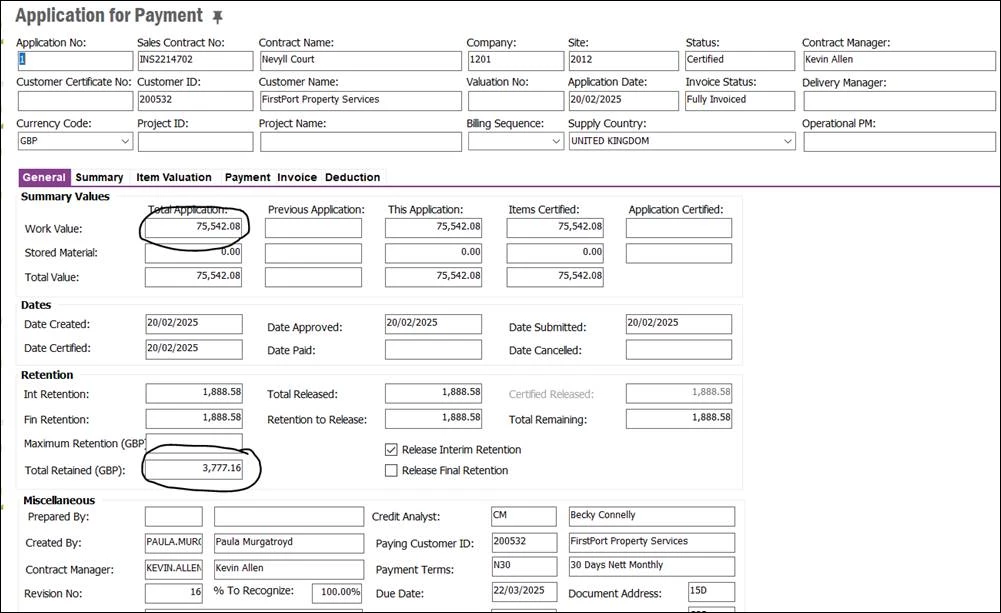1001x613 pixels.
Task: Open the Supply Country dropdown
Action: pos(788,141)
